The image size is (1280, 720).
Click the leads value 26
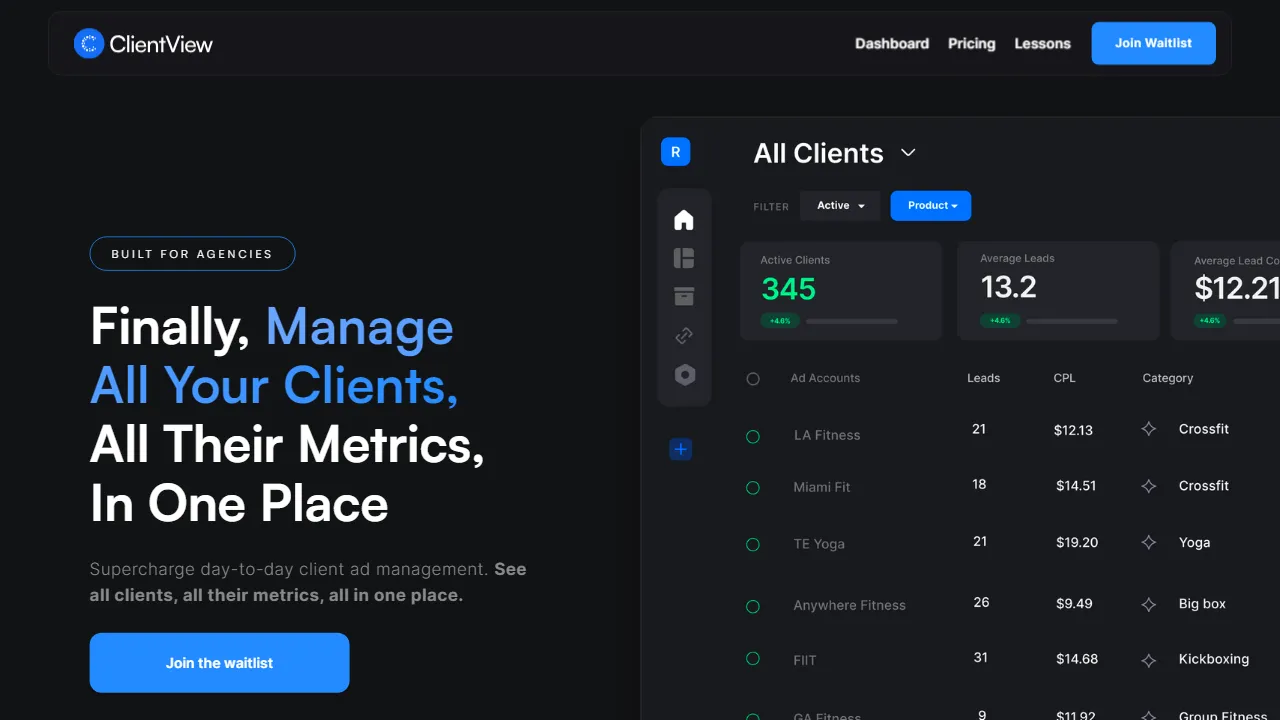pyautogui.click(x=981, y=603)
